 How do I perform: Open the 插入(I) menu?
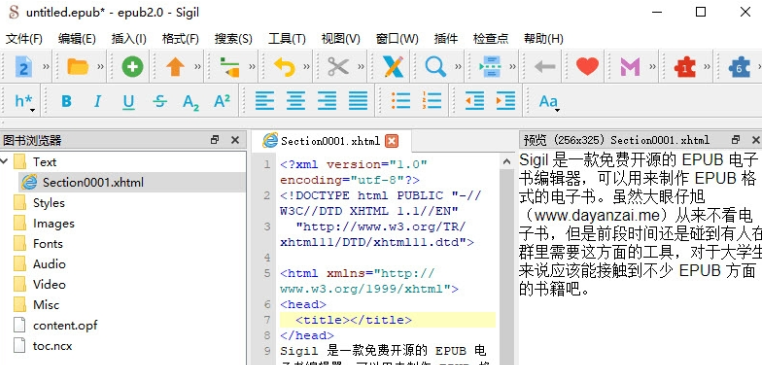(x=128, y=39)
